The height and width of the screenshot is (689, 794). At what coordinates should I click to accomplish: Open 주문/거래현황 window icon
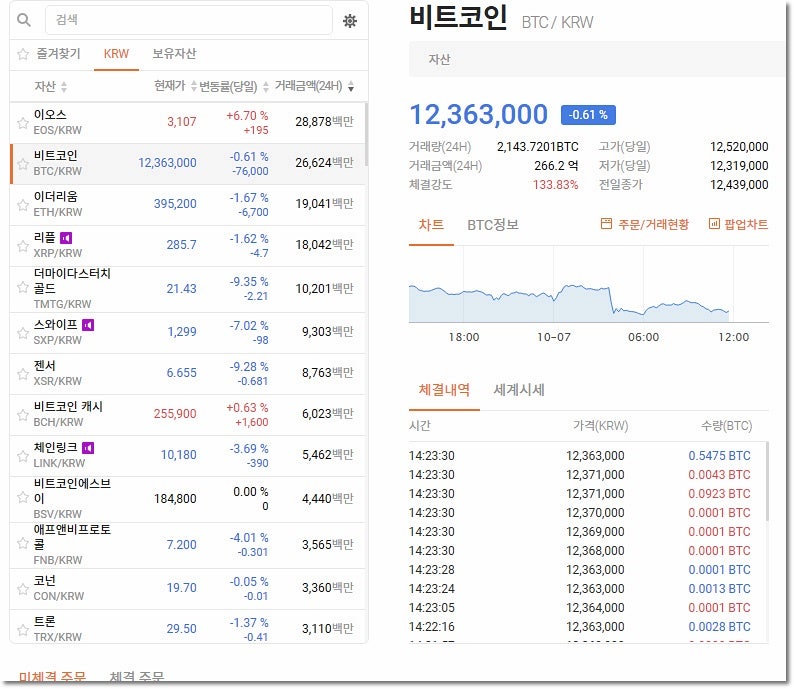click(606, 224)
